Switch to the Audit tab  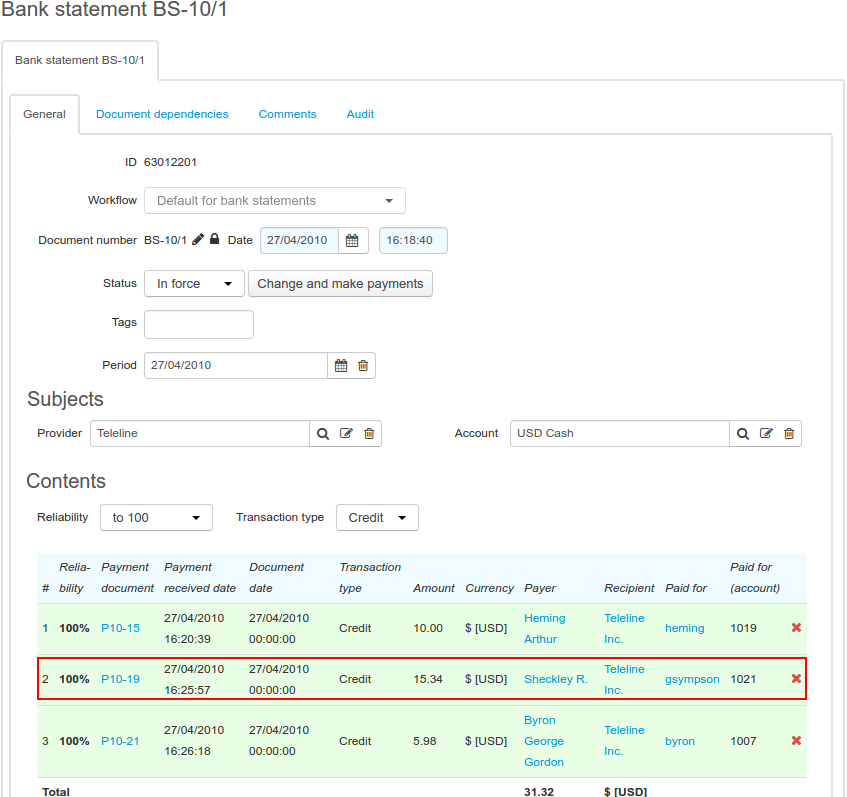pos(360,114)
